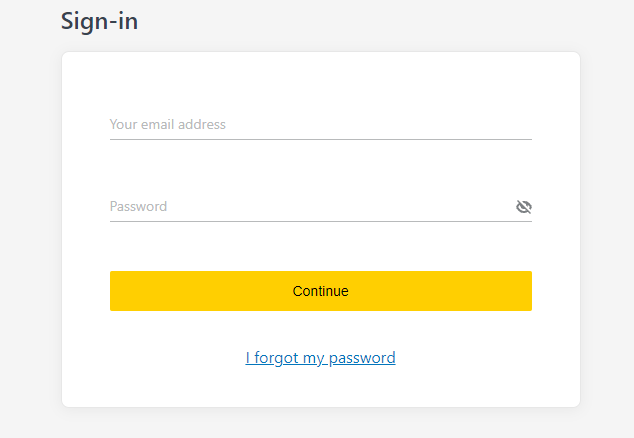
Task: Focus the Password input field
Action: pyautogui.click(x=310, y=207)
